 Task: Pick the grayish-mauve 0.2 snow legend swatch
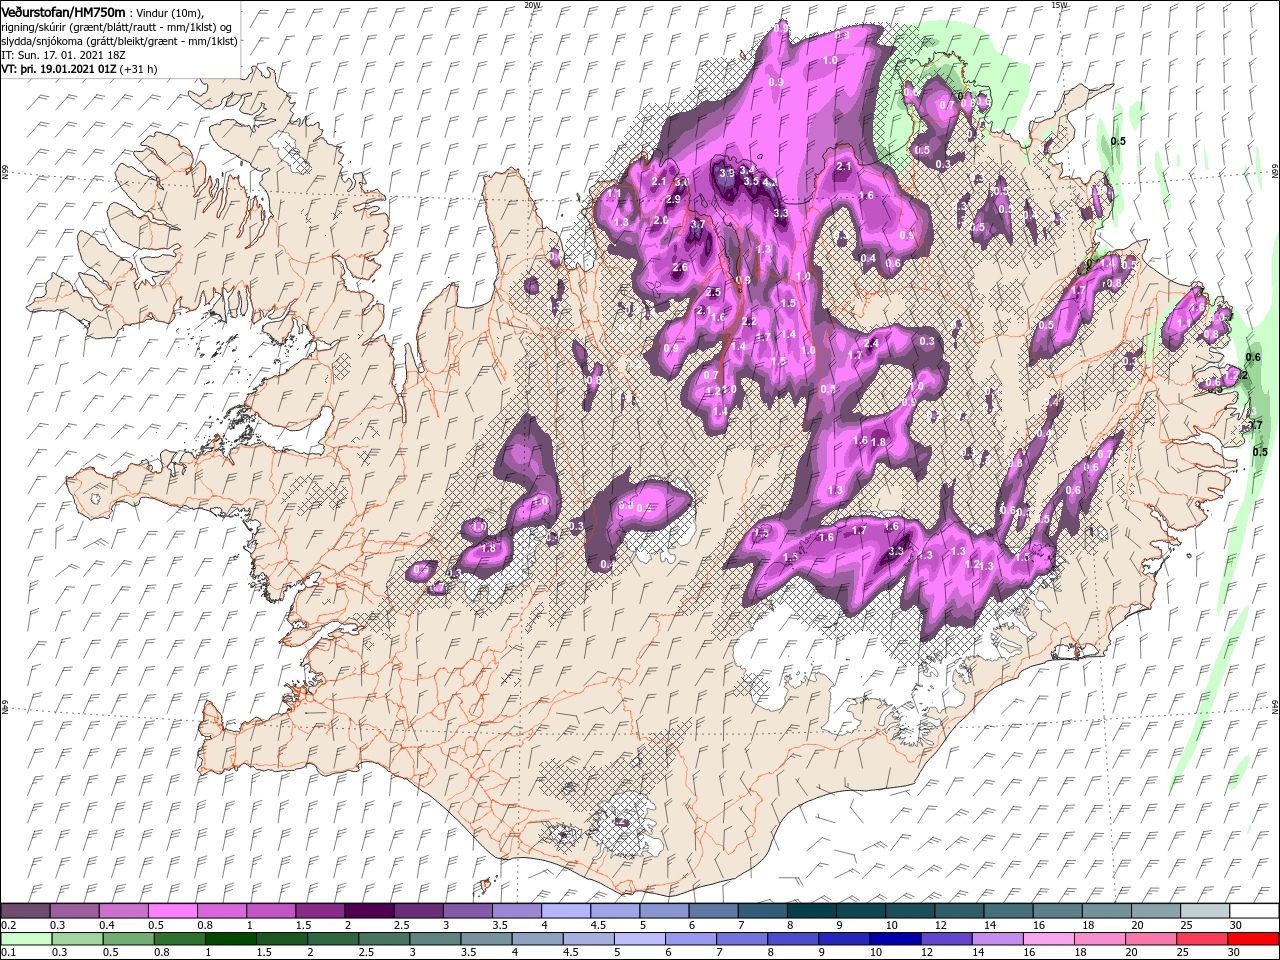point(25,911)
